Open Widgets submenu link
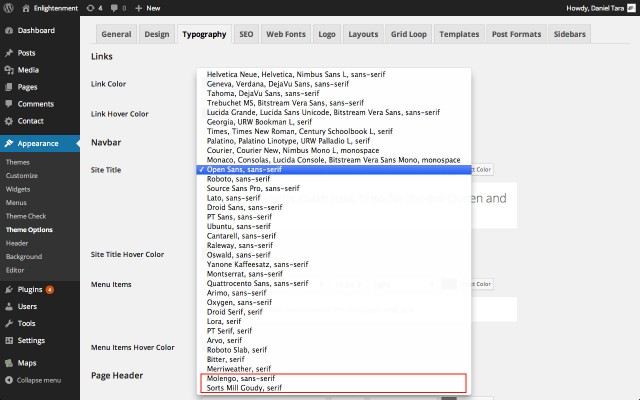The image size is (640, 400). pyautogui.click(x=18, y=189)
